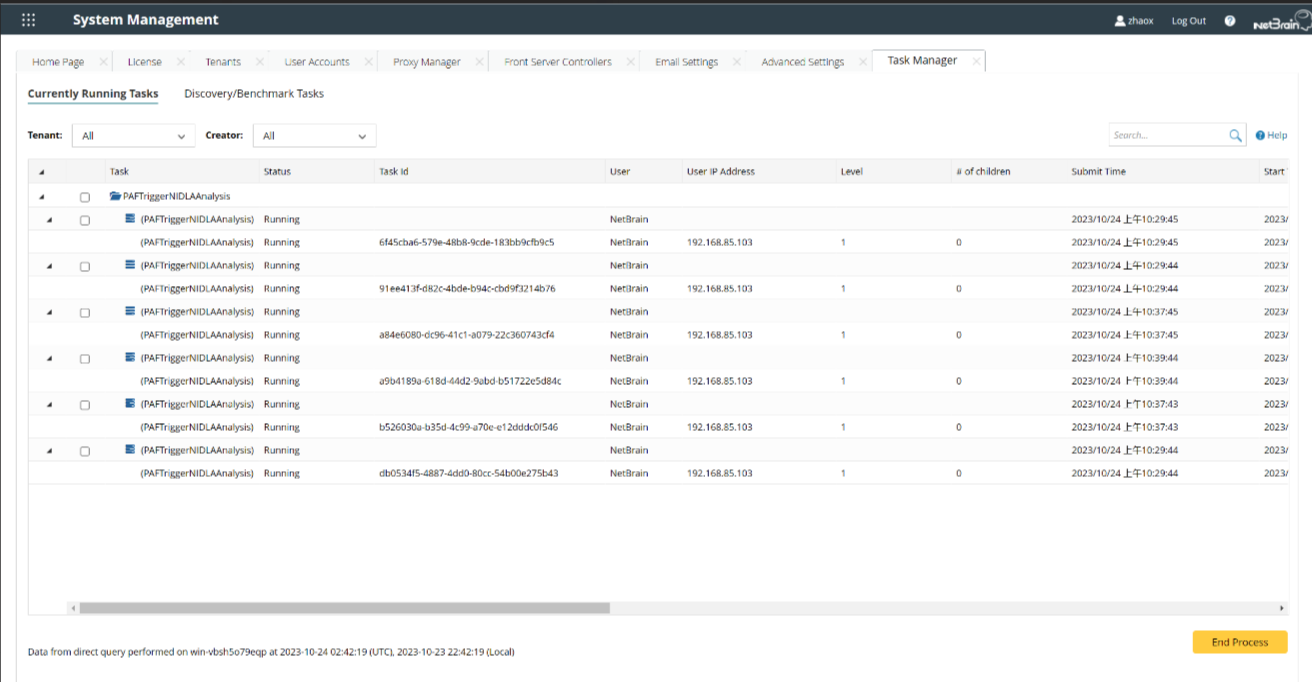1312x682 pixels.
Task: Check the first running task group checkbox
Action: click(x=85, y=220)
